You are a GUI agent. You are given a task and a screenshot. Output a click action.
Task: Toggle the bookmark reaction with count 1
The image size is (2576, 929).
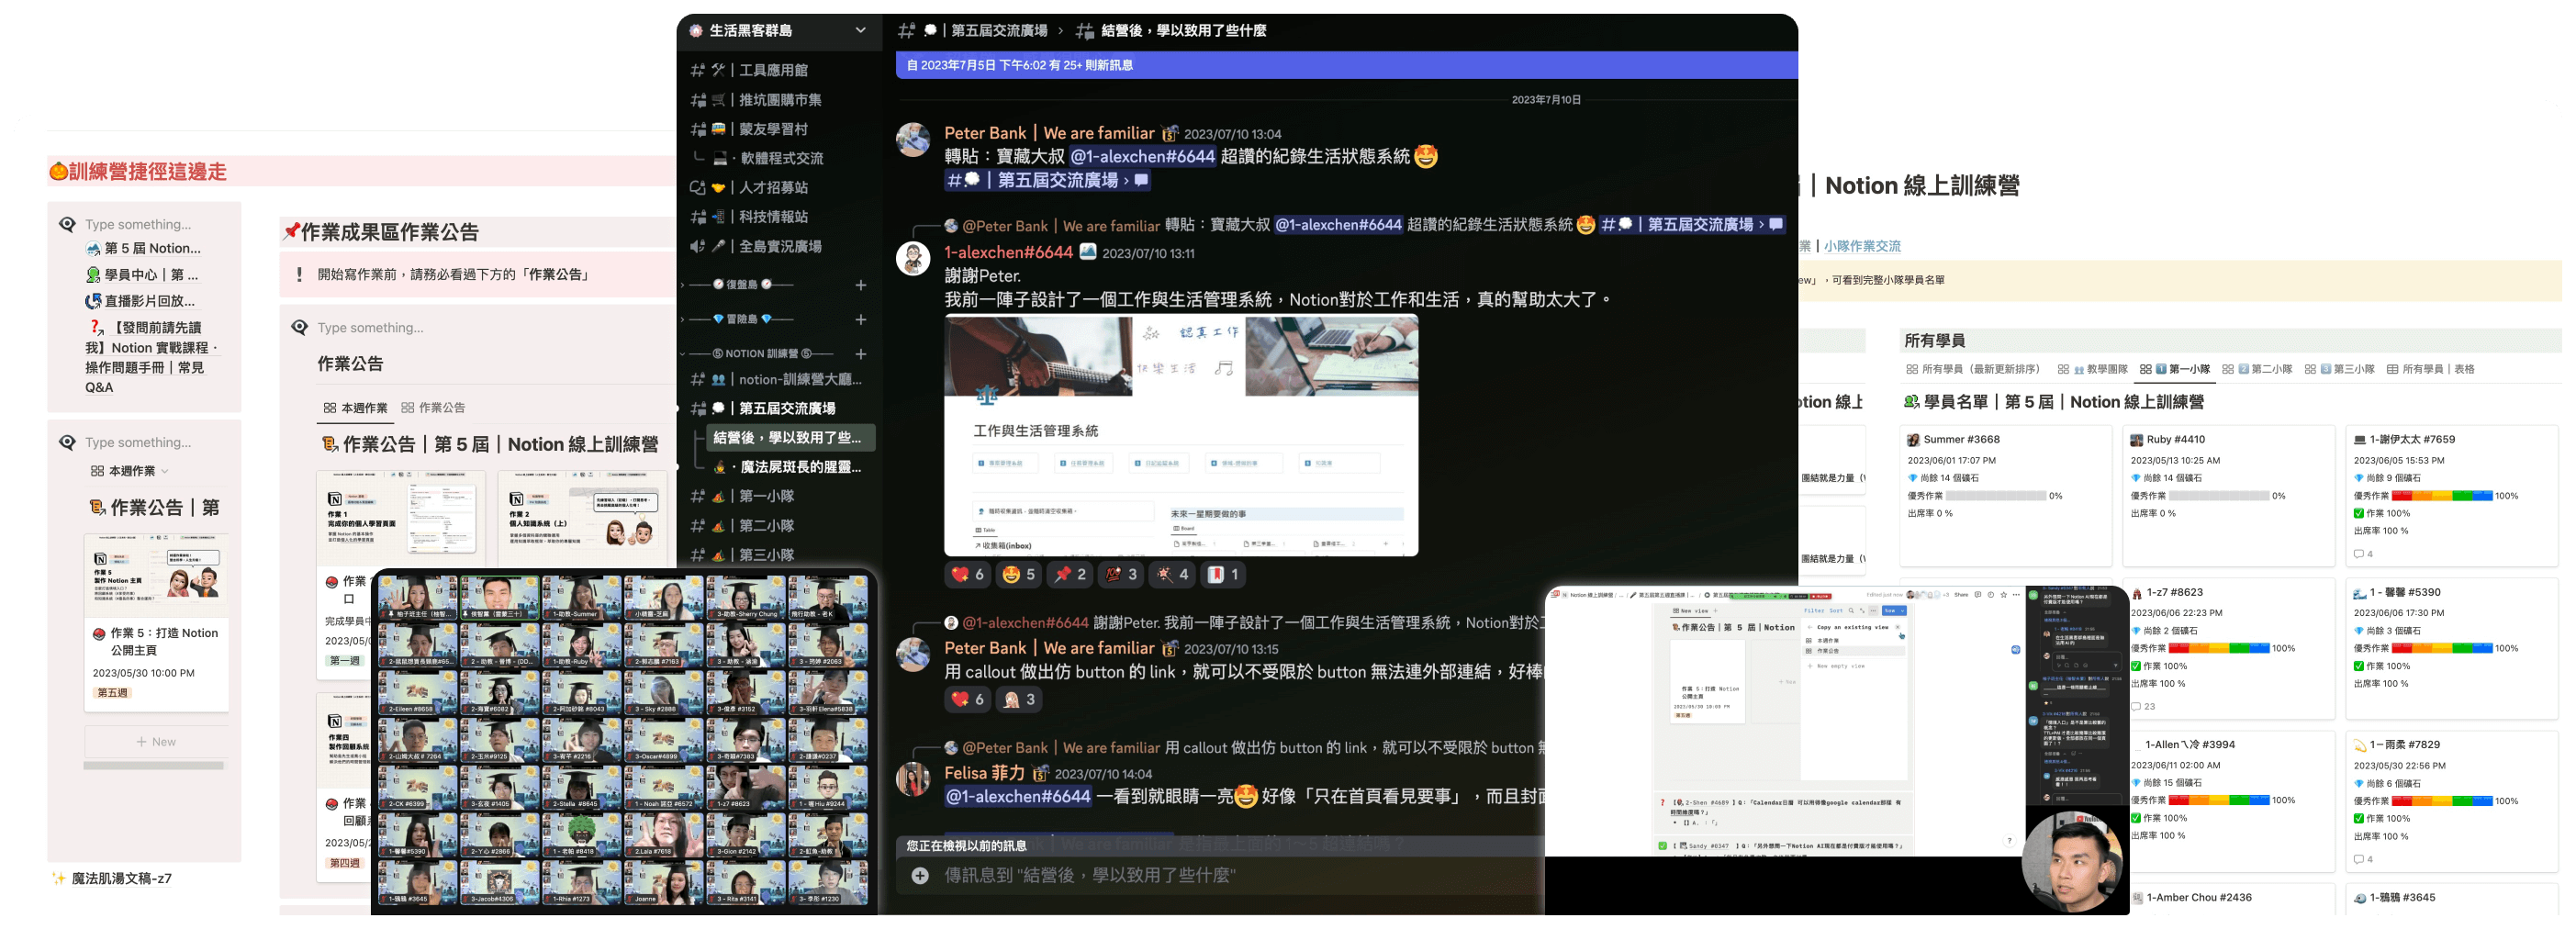pyautogui.click(x=1223, y=575)
